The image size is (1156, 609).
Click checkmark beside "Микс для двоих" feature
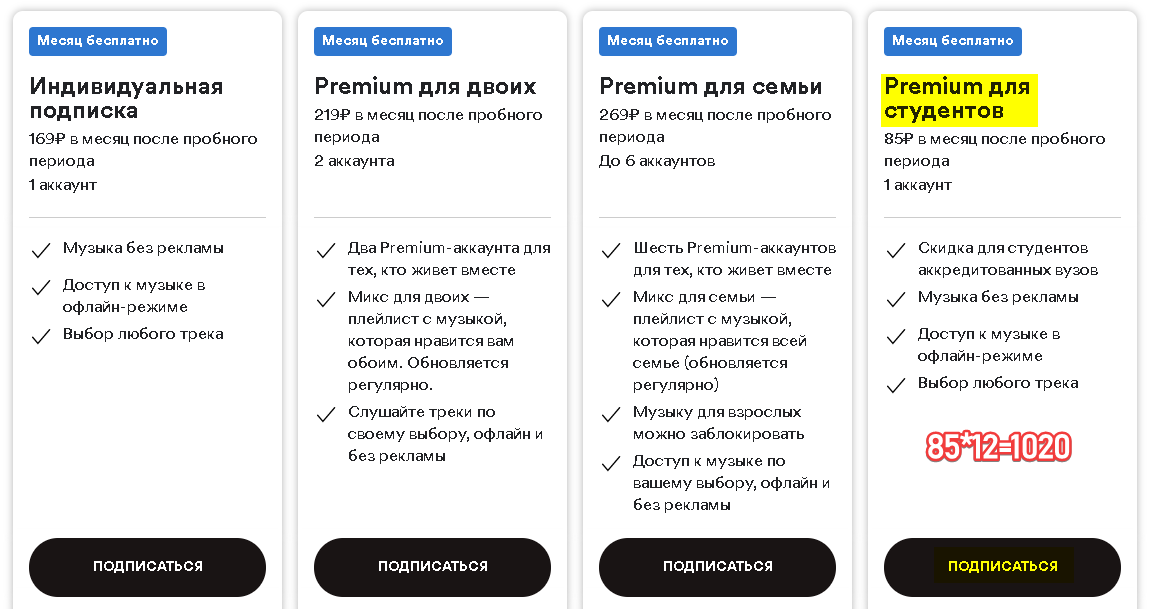click(326, 299)
